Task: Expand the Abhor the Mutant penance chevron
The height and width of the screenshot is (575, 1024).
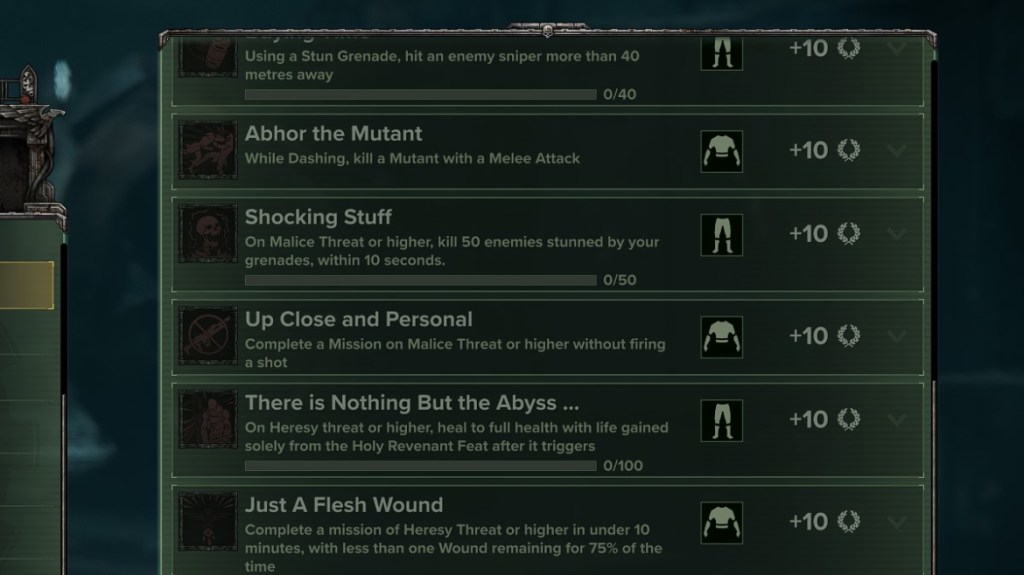Action: pyautogui.click(x=897, y=151)
